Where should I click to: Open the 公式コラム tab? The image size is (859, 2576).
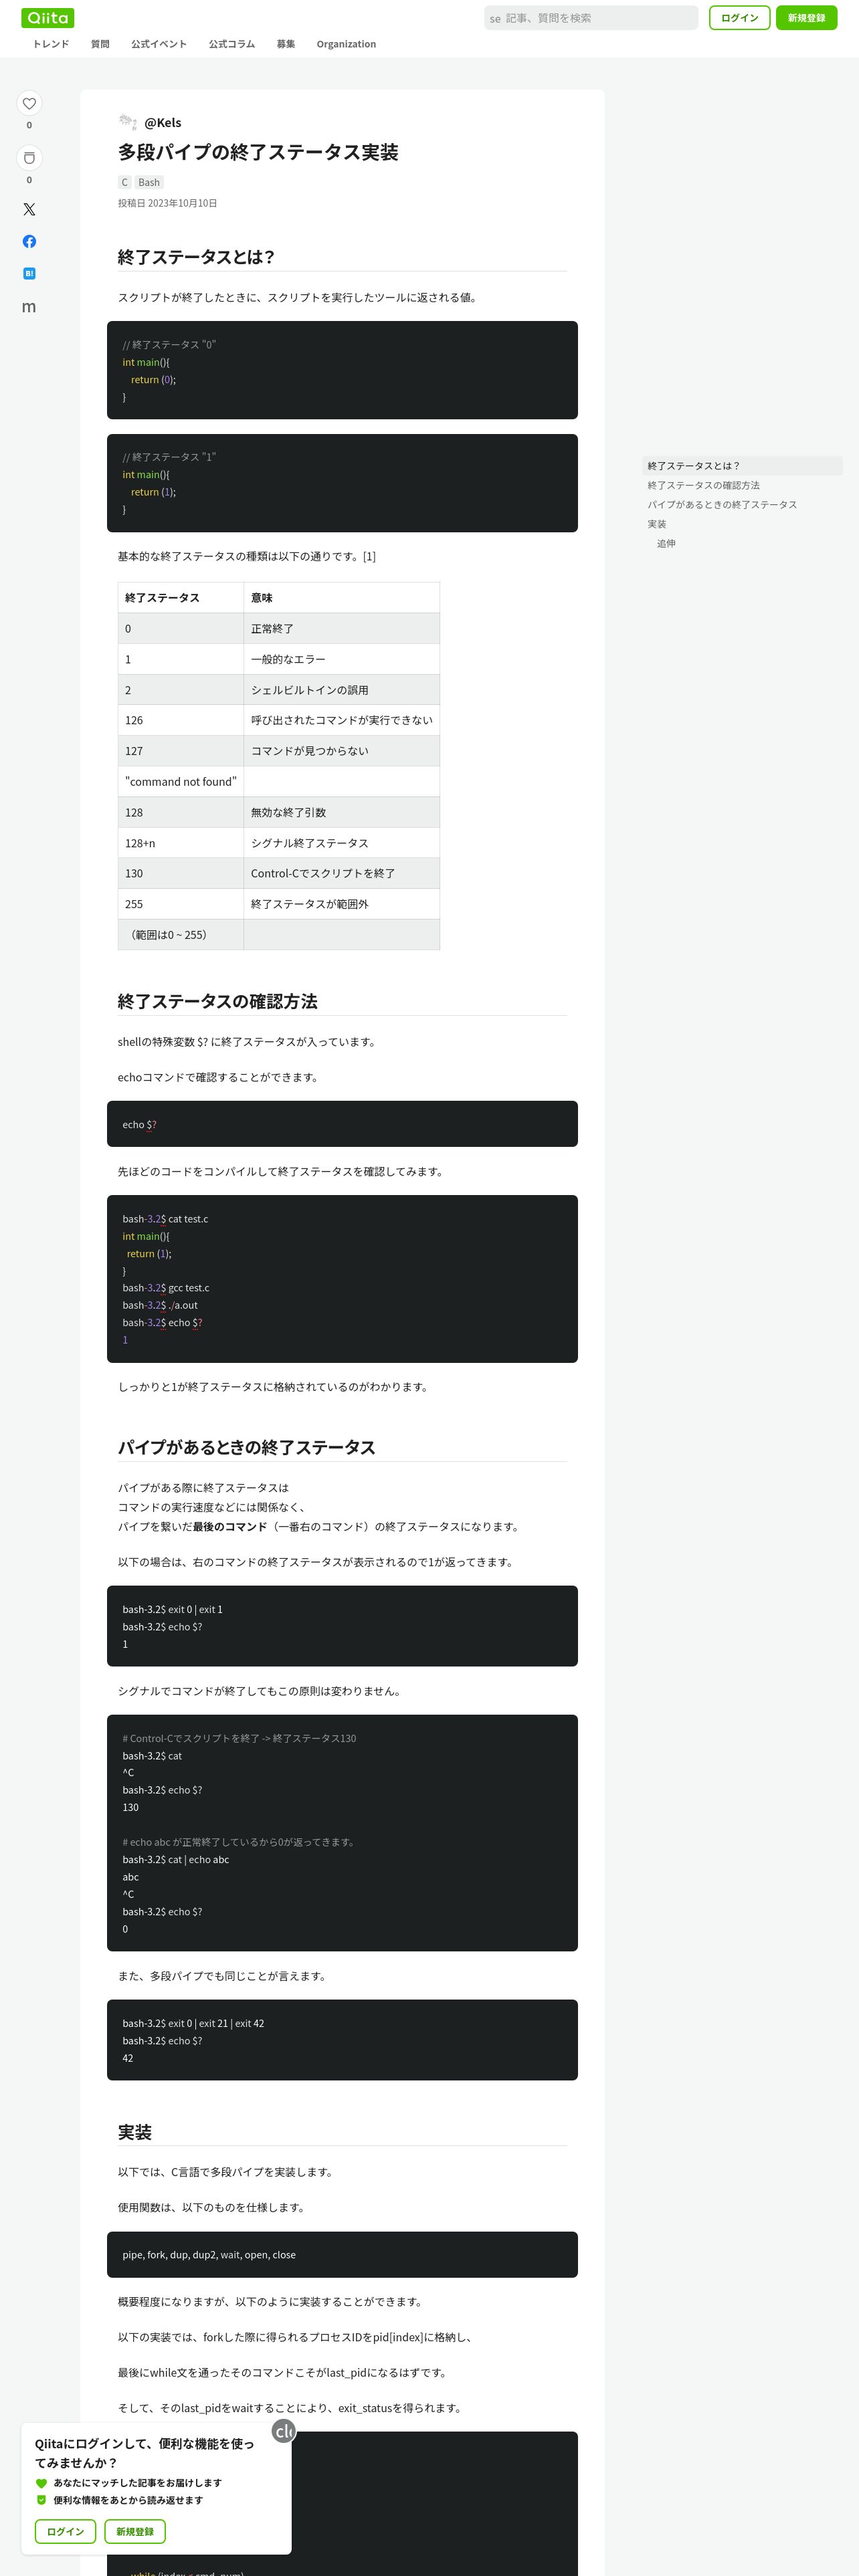click(232, 44)
